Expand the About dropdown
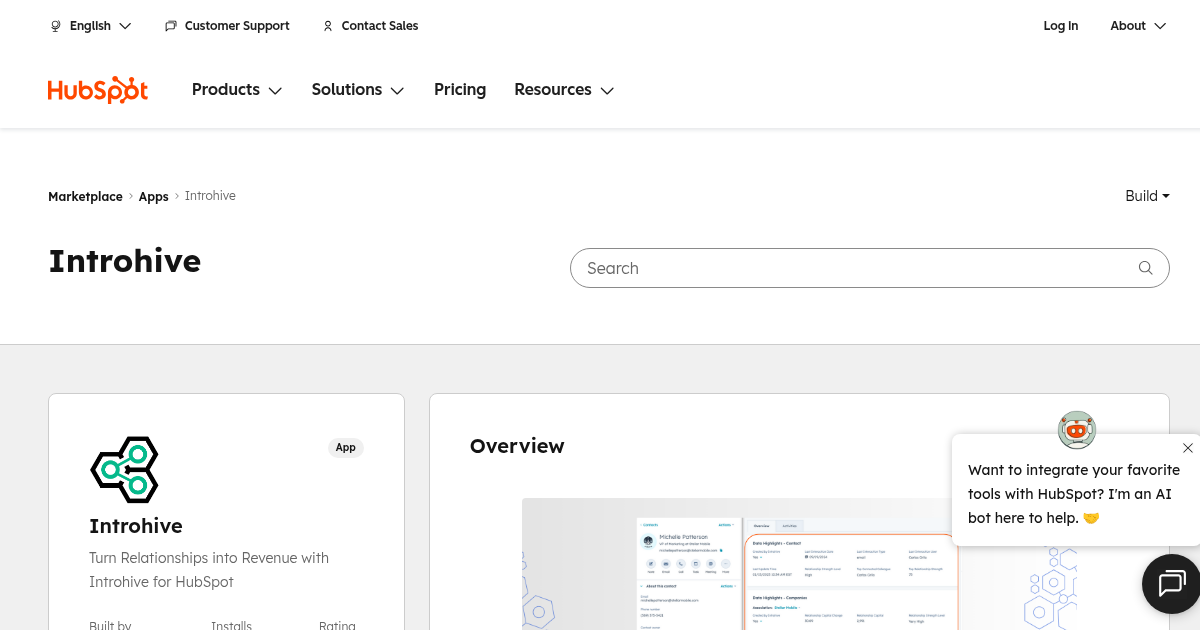 (1138, 26)
